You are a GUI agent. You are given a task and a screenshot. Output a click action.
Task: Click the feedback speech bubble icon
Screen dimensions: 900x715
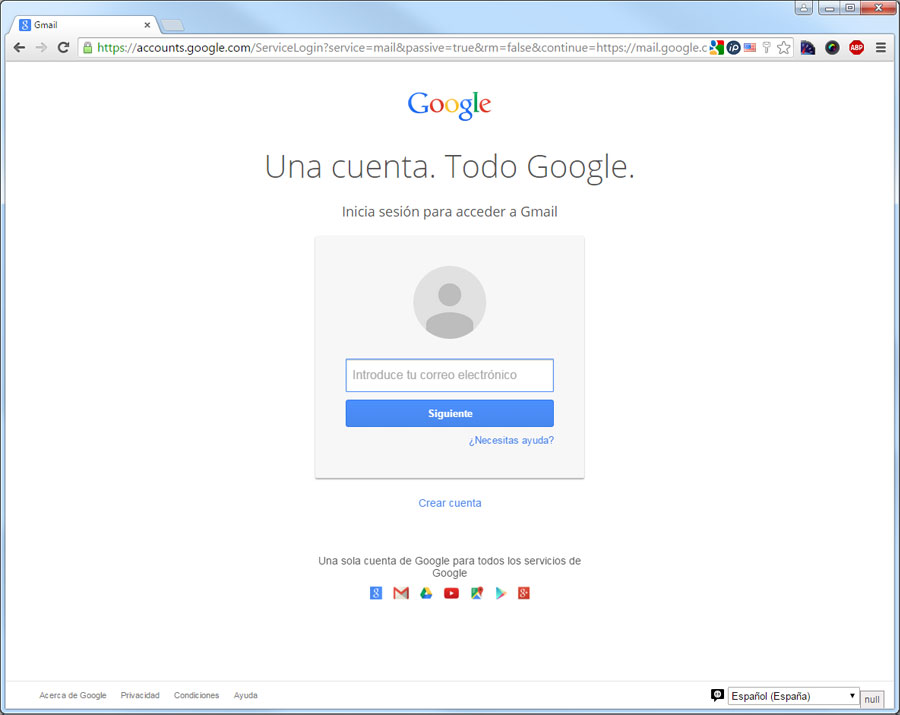717,695
